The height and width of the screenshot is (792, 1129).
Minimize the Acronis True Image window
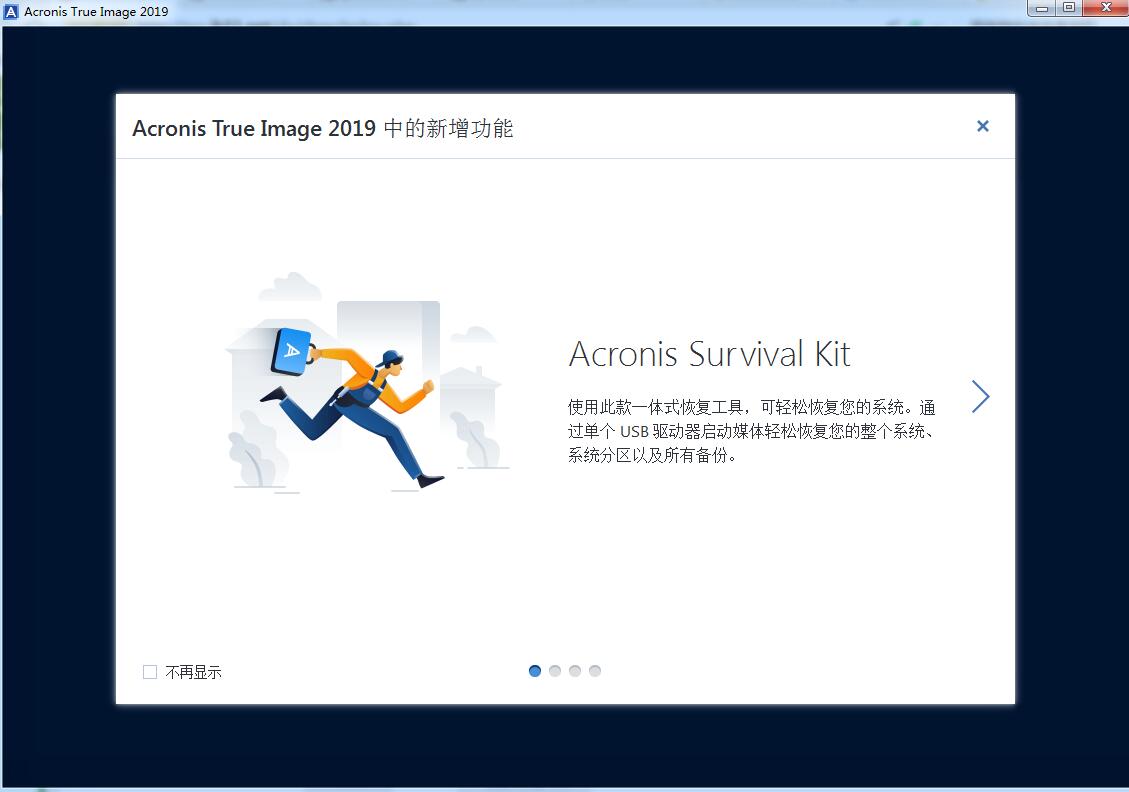[x=1041, y=8]
